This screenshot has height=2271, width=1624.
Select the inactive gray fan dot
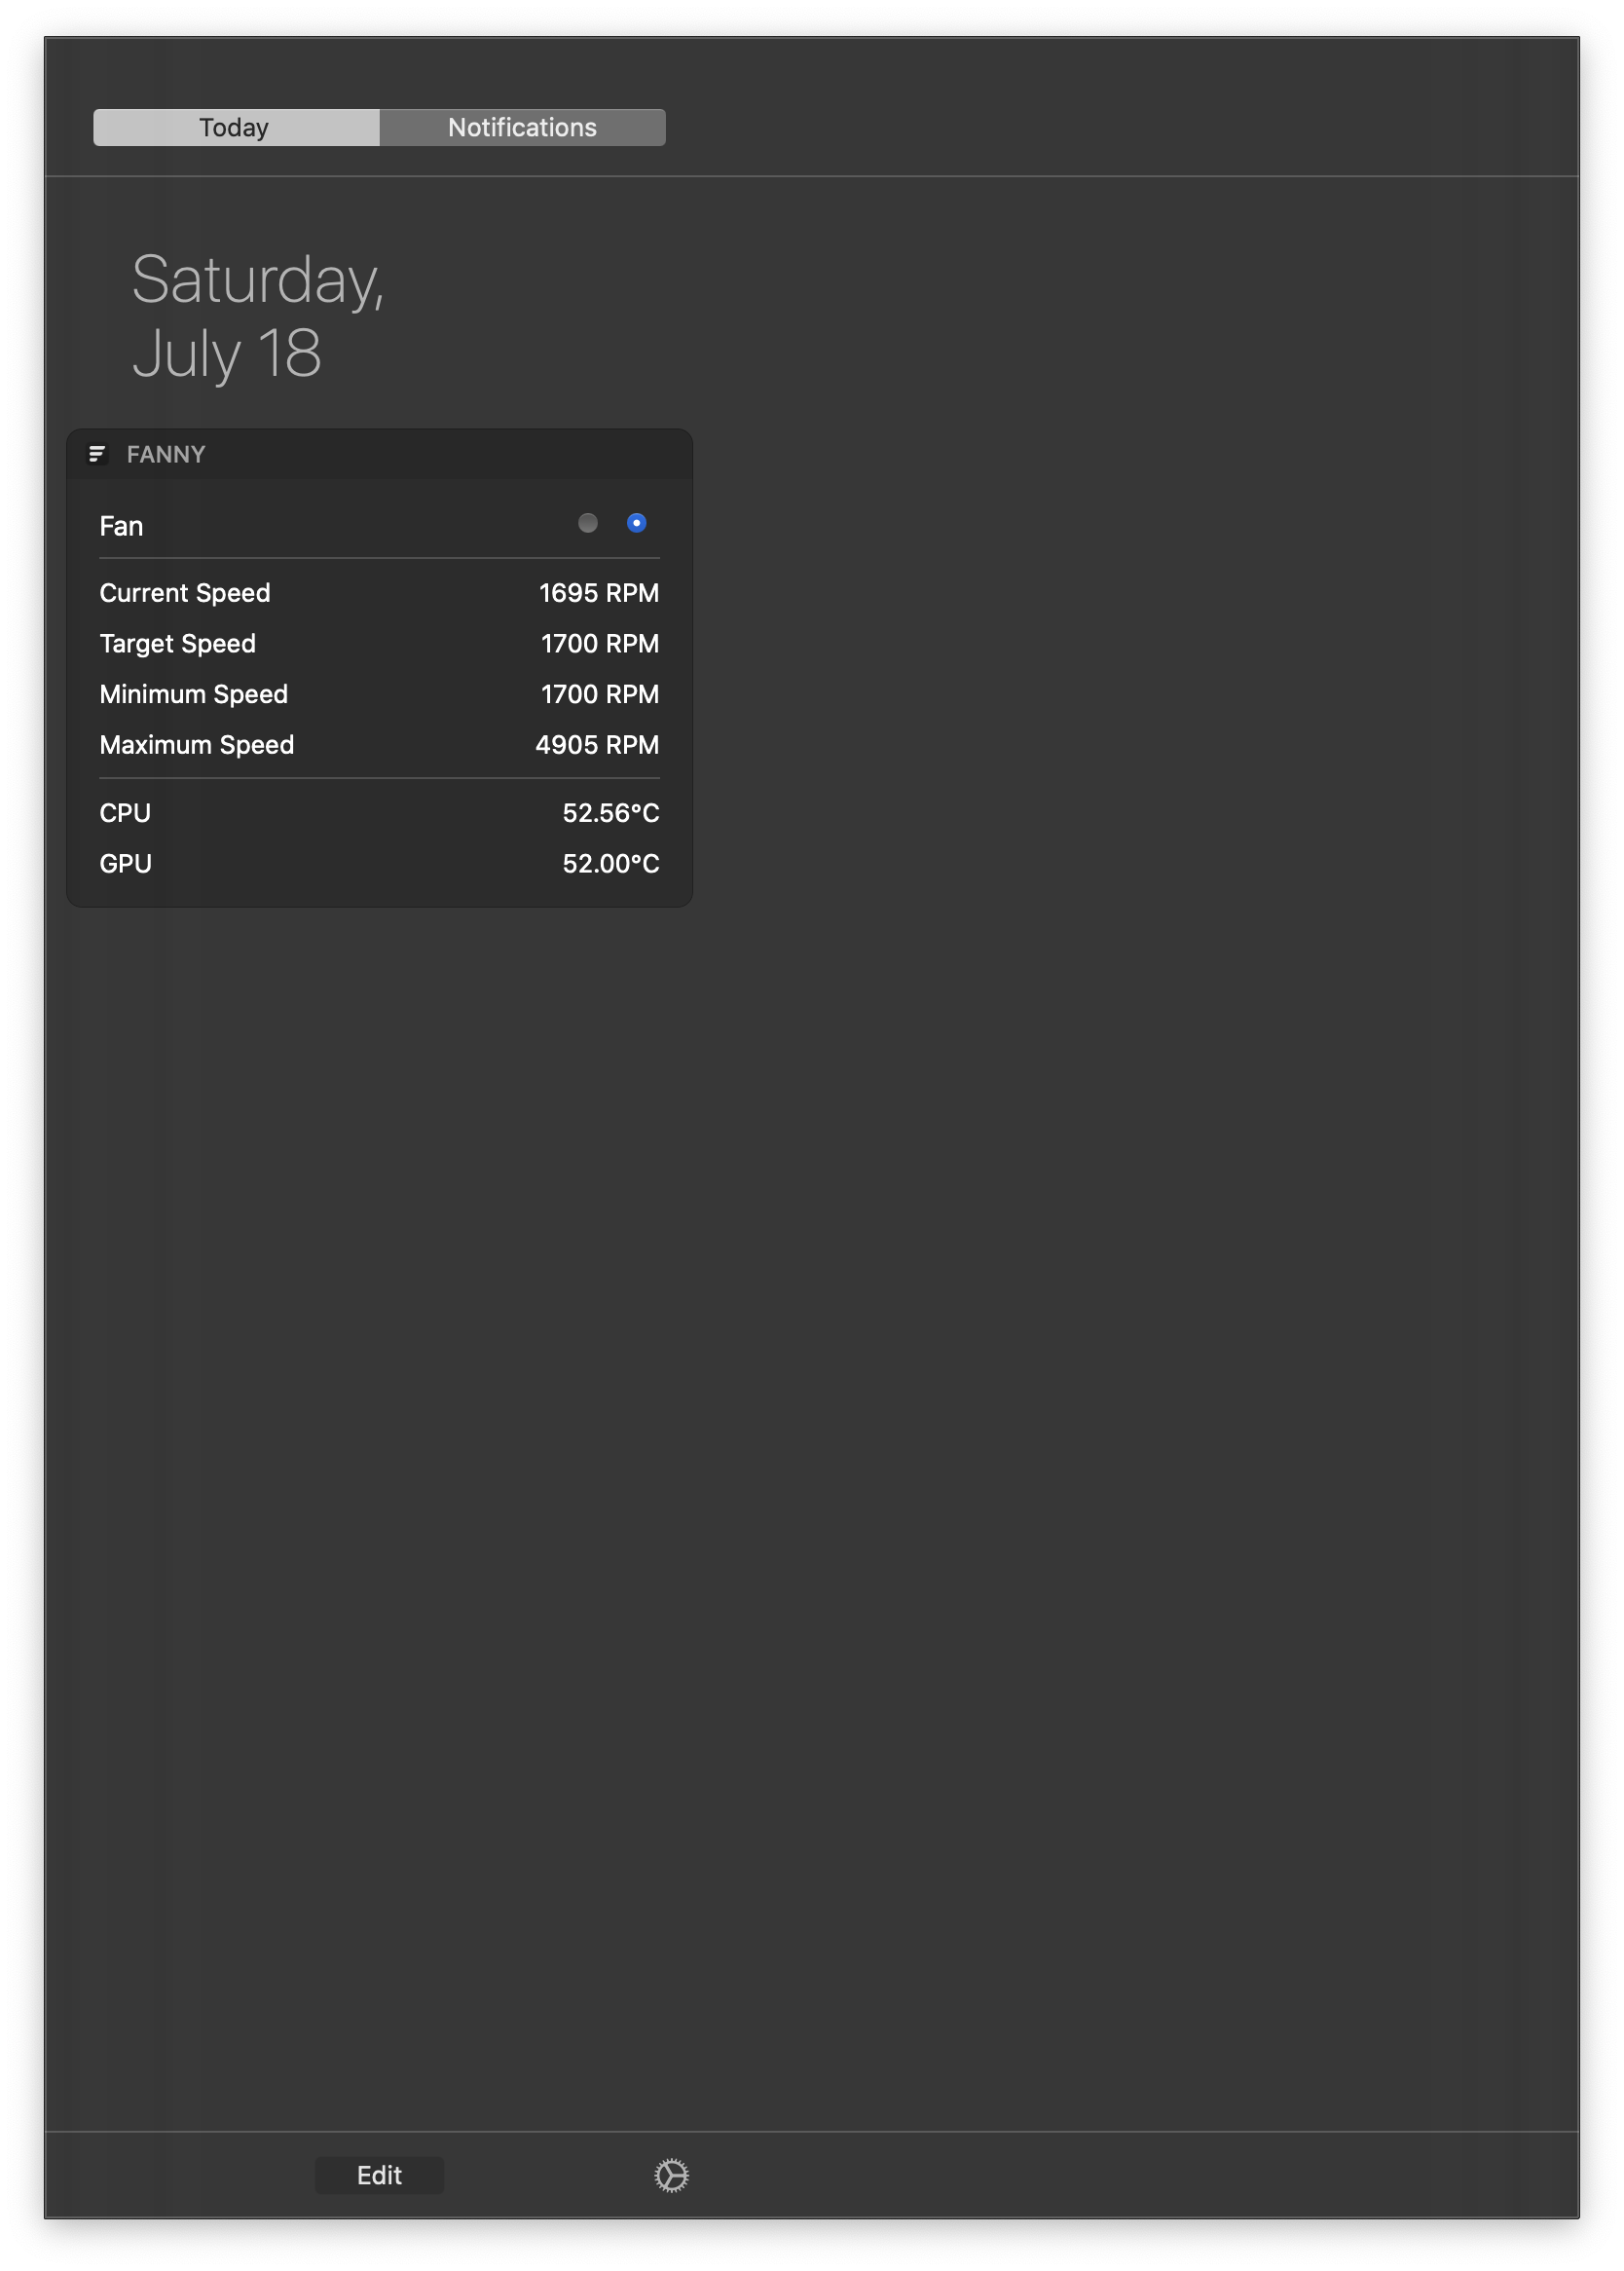[588, 523]
